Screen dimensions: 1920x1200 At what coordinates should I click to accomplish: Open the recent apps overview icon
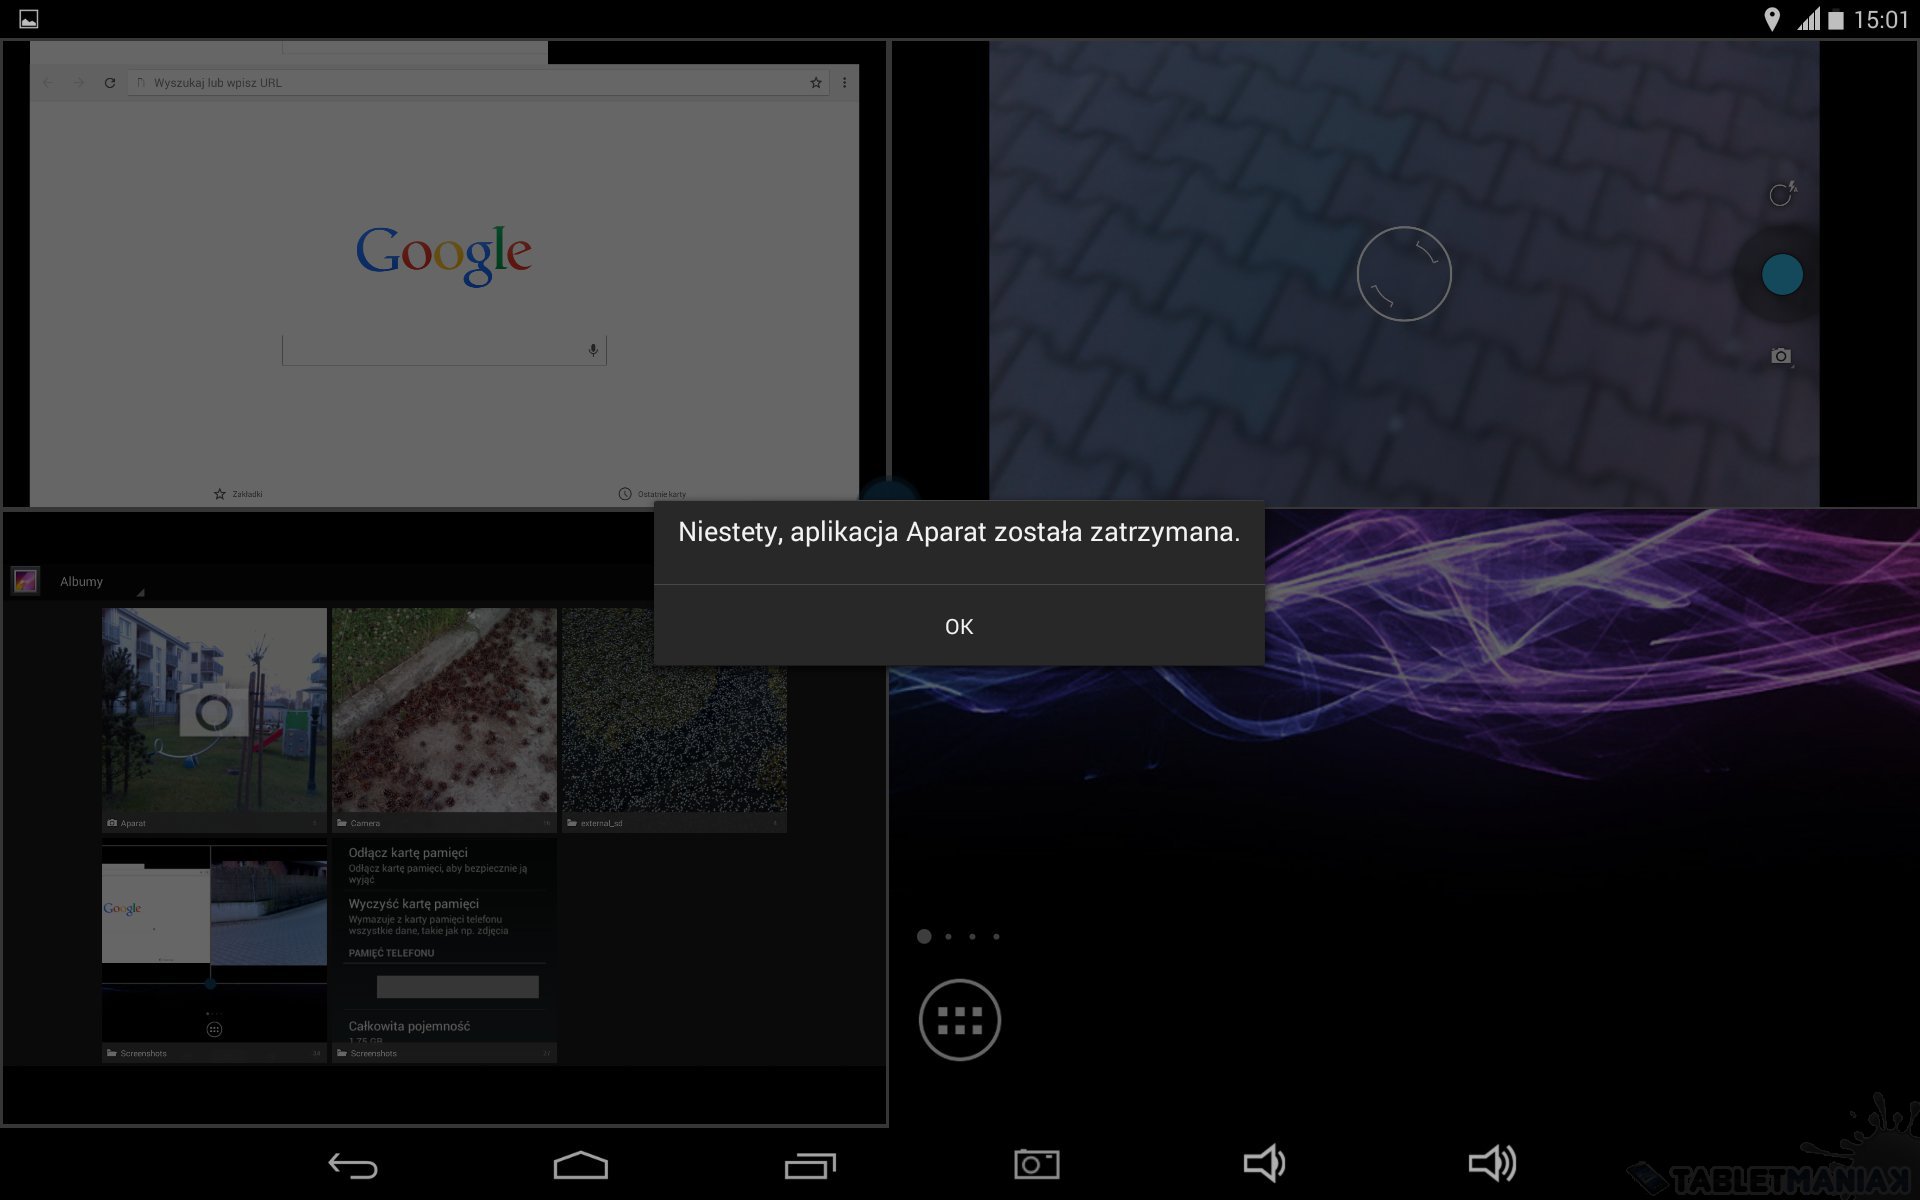tap(809, 1165)
